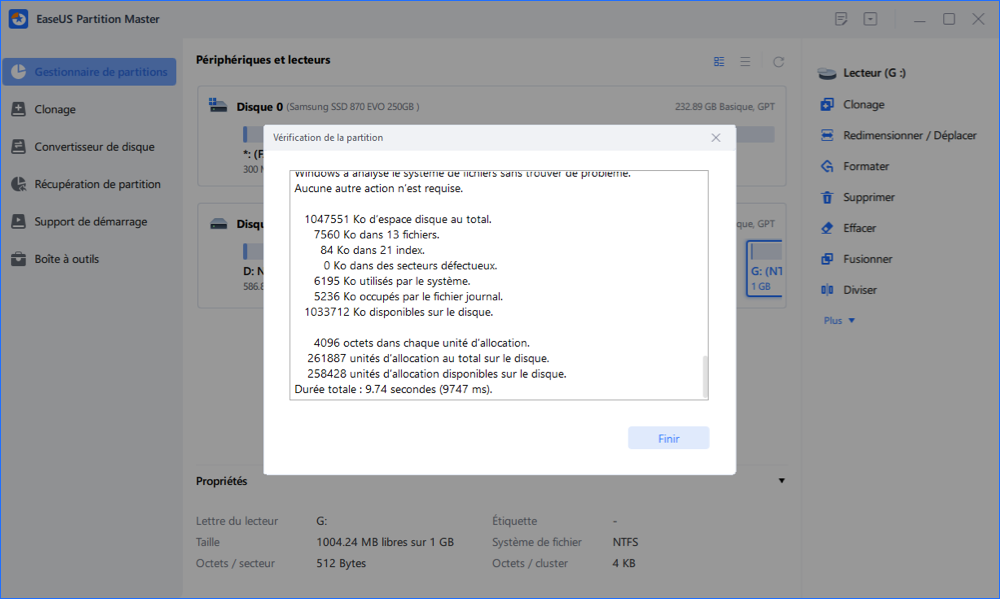Click the Supprimer trash icon

pos(827,197)
